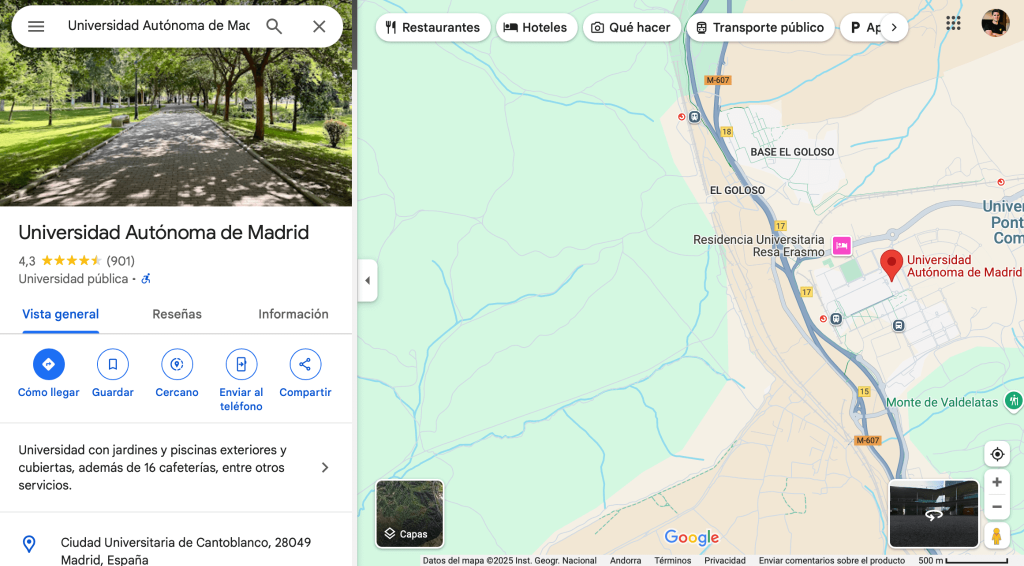
Task: Filter map by Hoteles
Action: (x=536, y=27)
